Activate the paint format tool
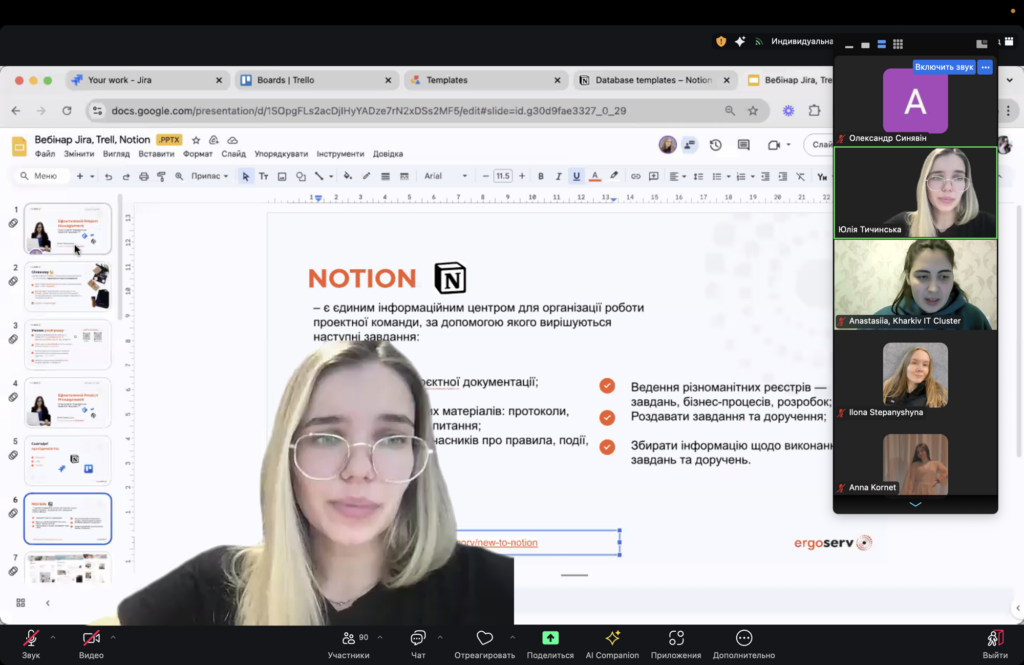The image size is (1024, 665). coord(161,176)
